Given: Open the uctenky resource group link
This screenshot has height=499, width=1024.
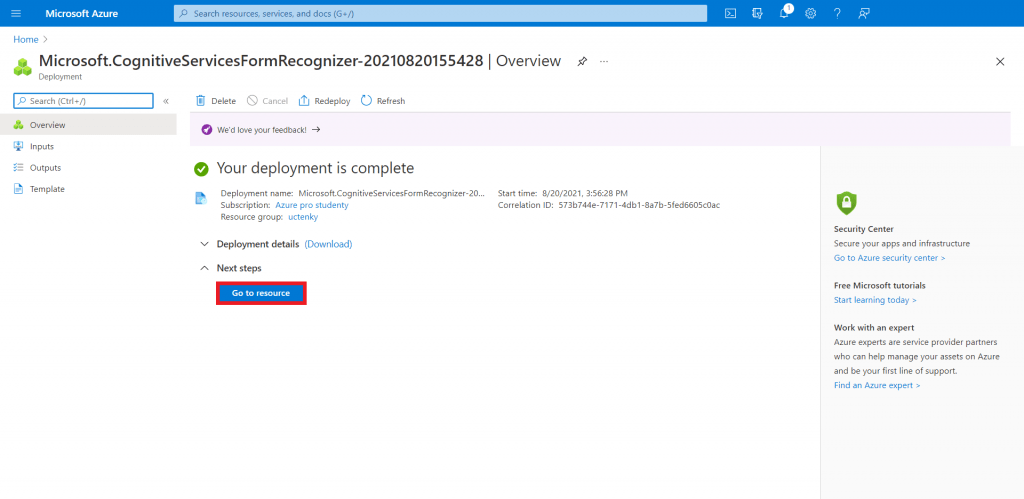Looking at the screenshot, I should [303, 217].
